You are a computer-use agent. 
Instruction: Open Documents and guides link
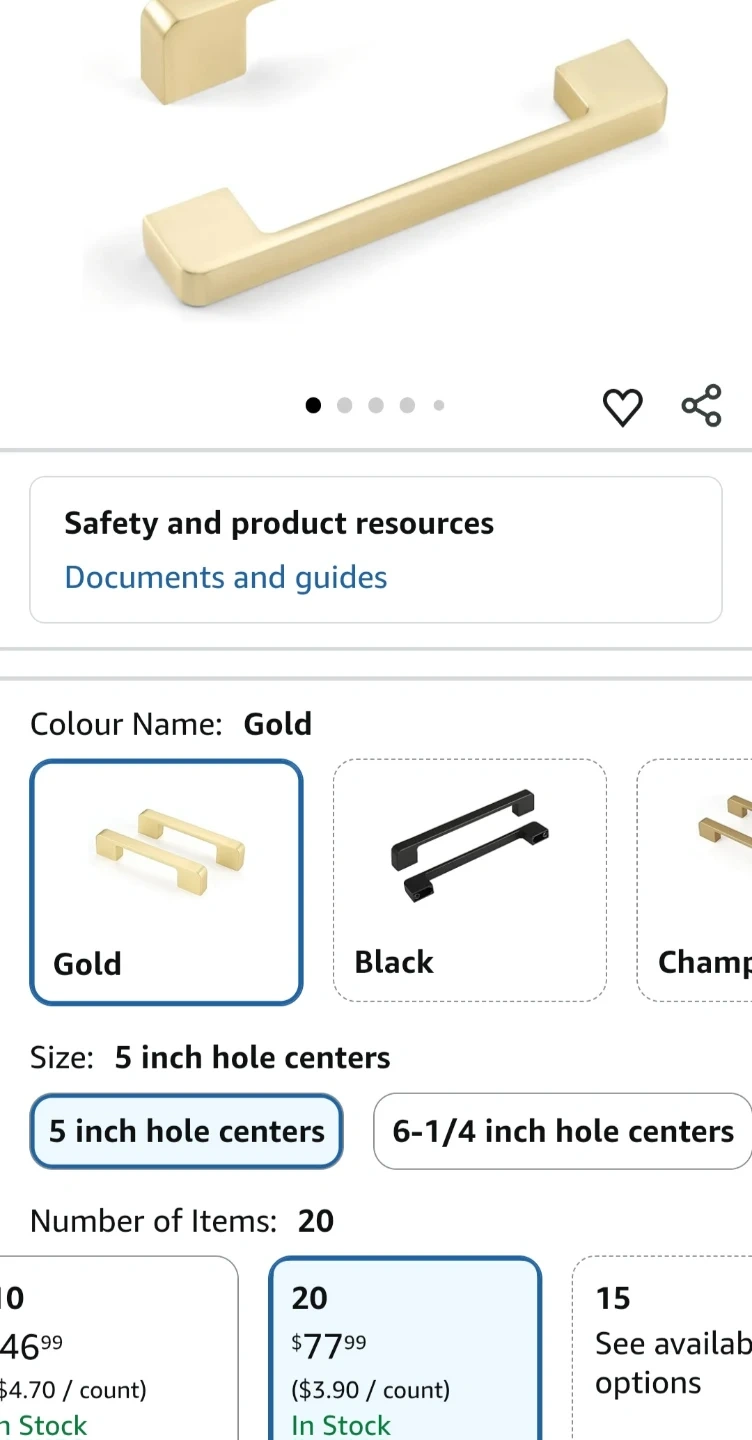click(225, 578)
